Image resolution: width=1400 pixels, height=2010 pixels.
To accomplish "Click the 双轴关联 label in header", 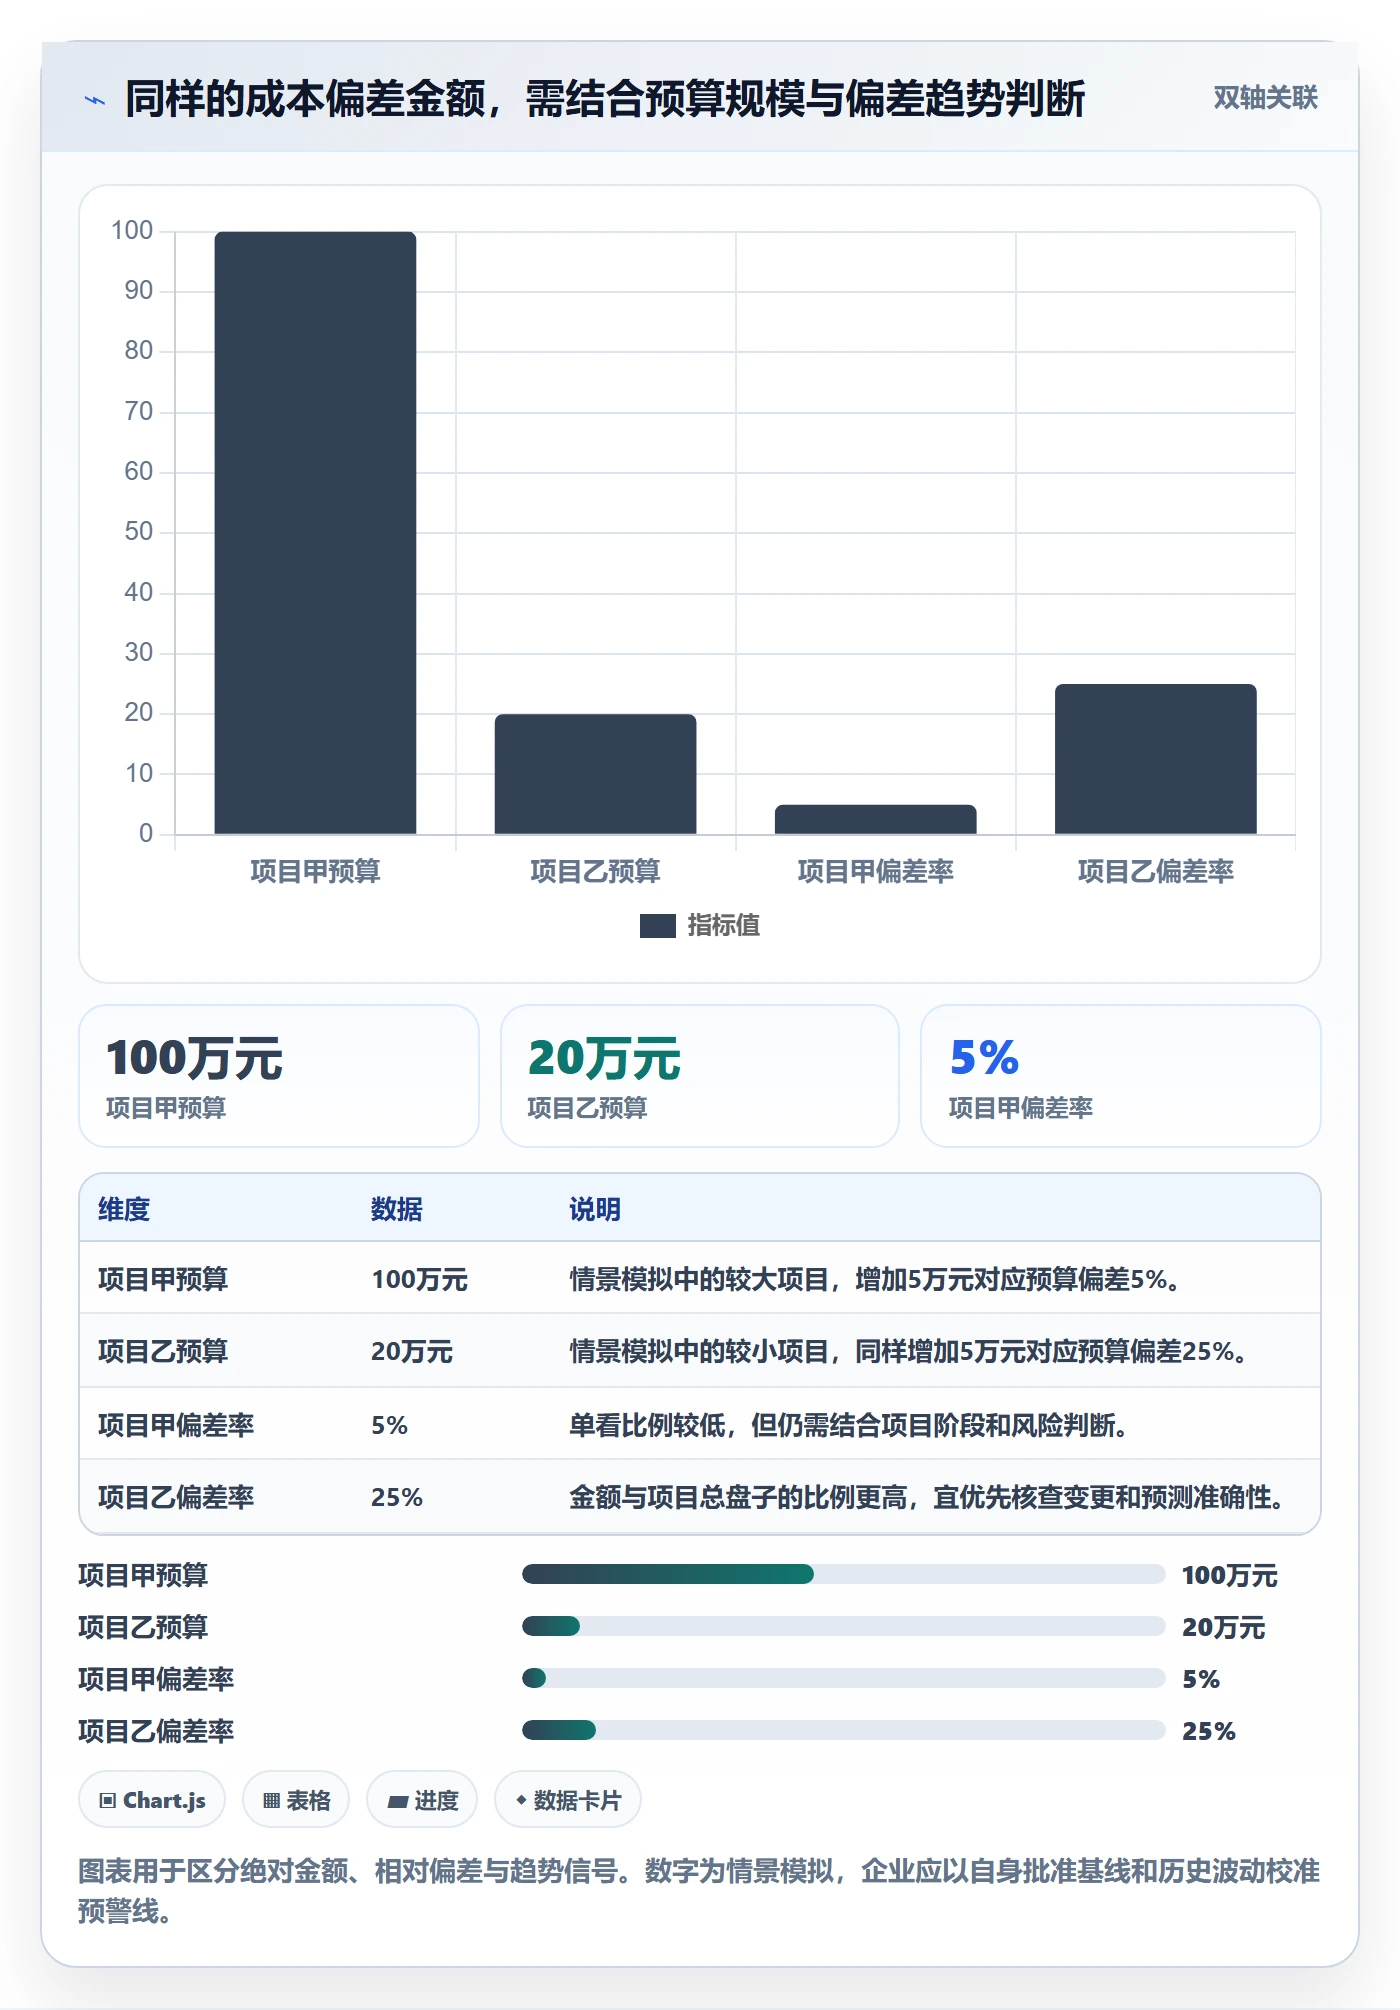I will [x=1265, y=98].
